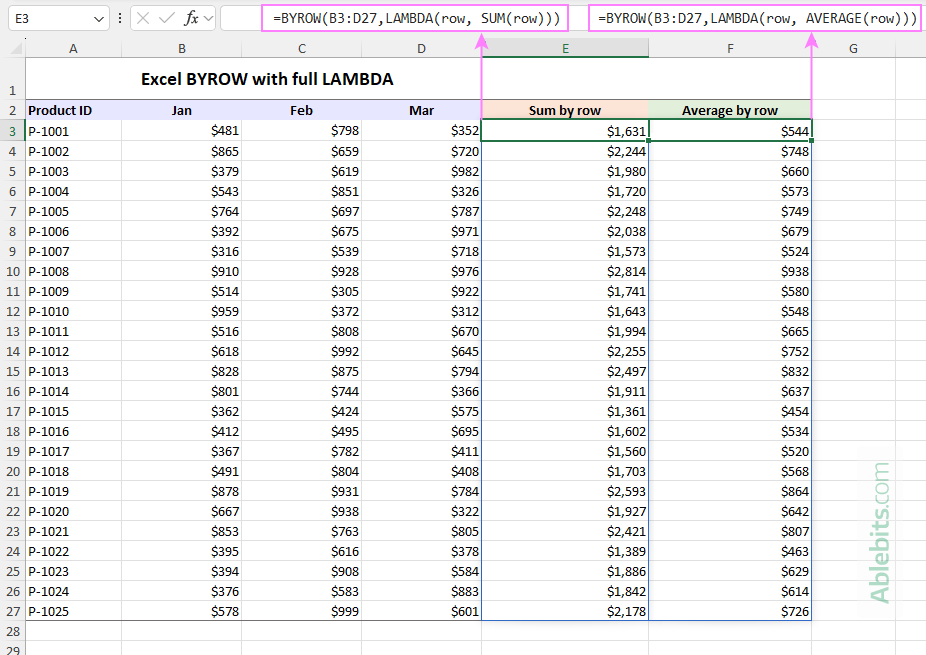
Task: Click the vertical ellipsis next to Name Box
Action: coord(120,17)
